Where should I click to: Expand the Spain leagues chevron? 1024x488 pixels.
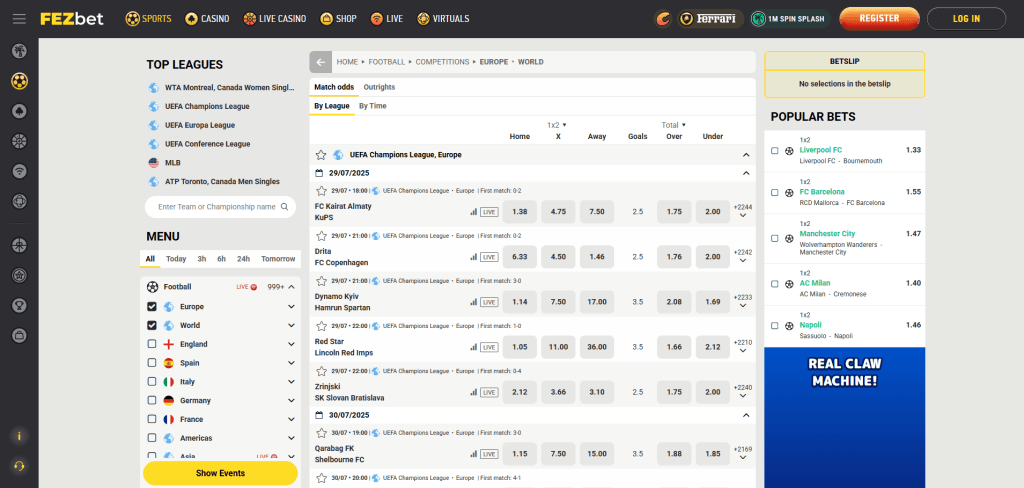pos(291,363)
